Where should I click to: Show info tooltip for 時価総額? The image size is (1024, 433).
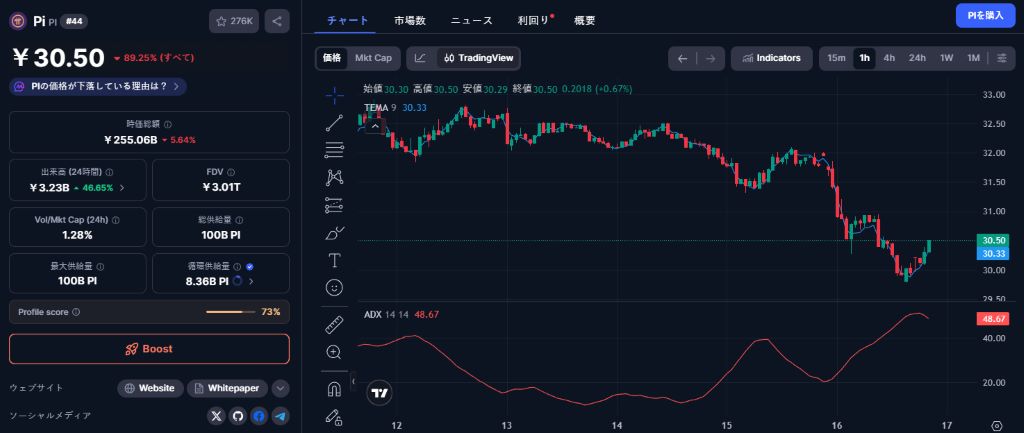click(168, 124)
